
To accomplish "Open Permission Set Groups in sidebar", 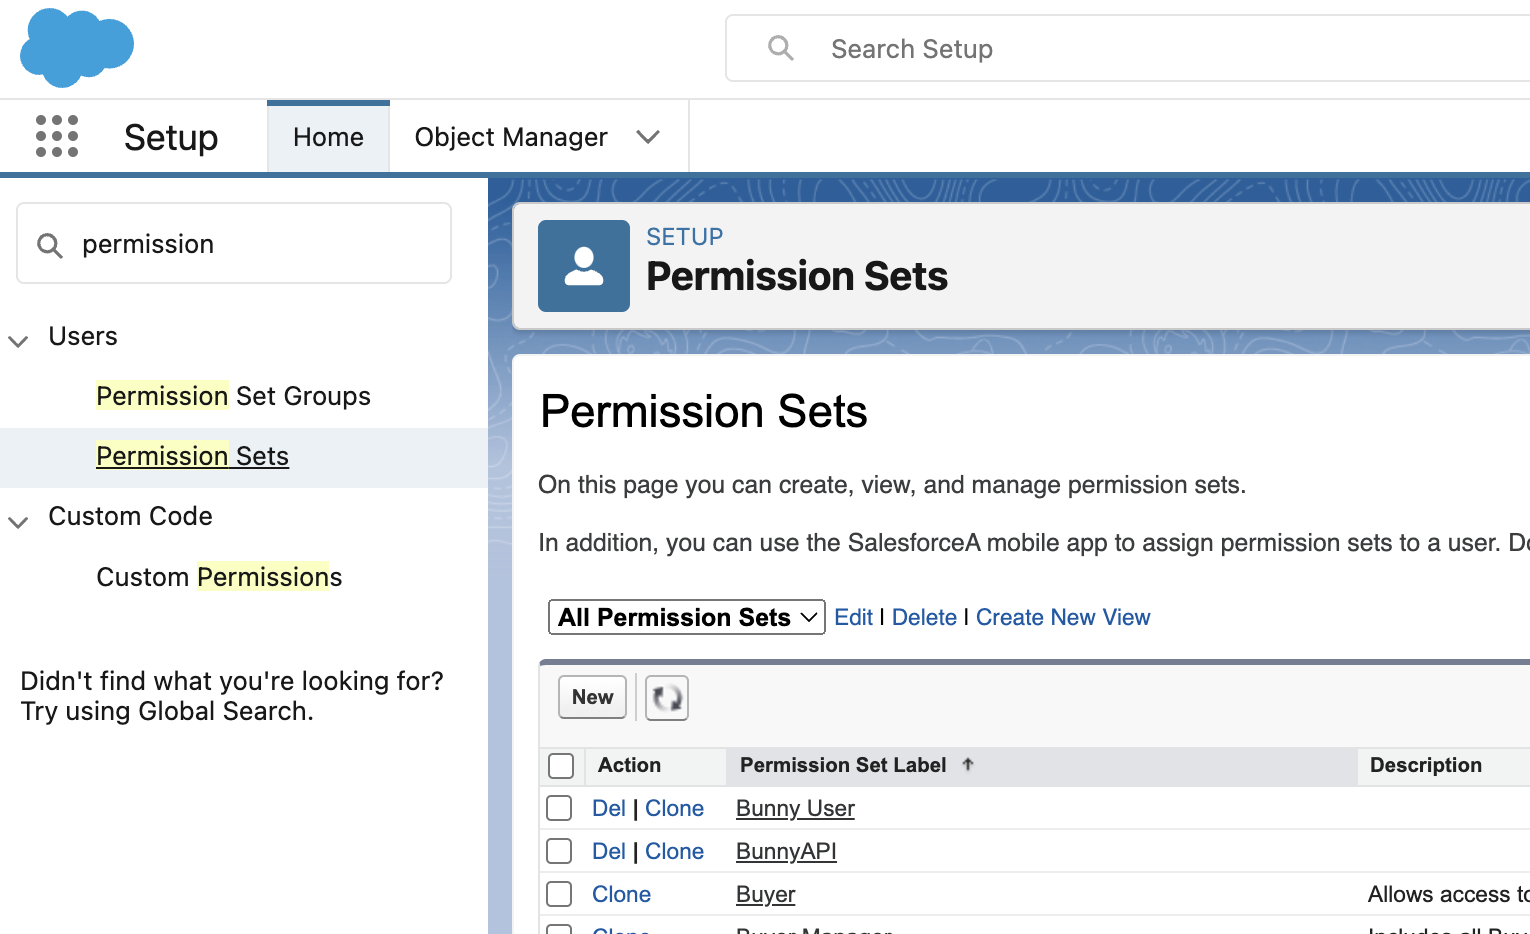I will (233, 396).
